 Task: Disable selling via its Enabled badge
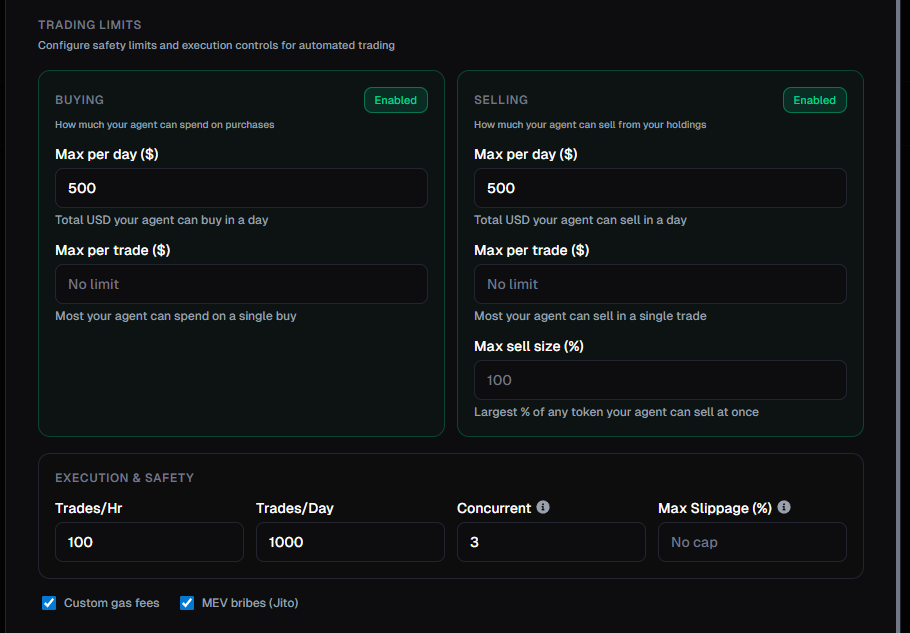click(x=814, y=100)
